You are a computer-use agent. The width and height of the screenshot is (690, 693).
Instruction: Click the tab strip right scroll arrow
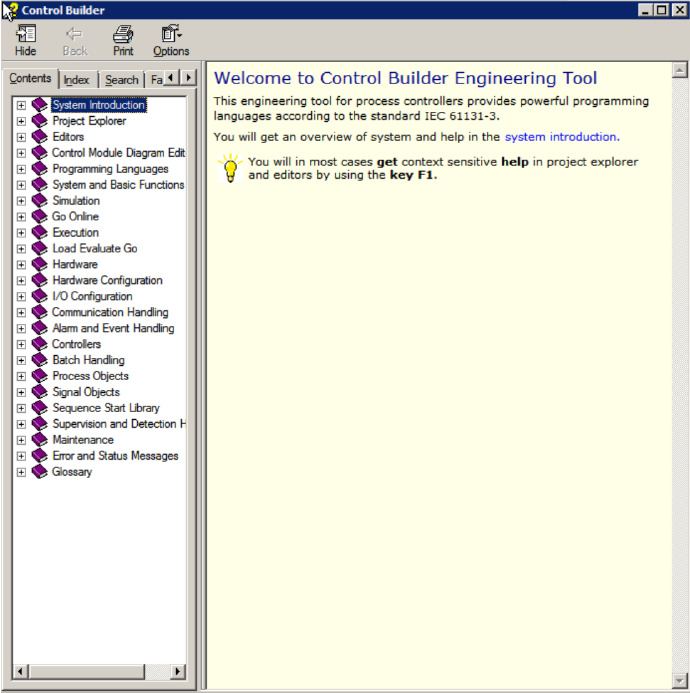[188, 78]
